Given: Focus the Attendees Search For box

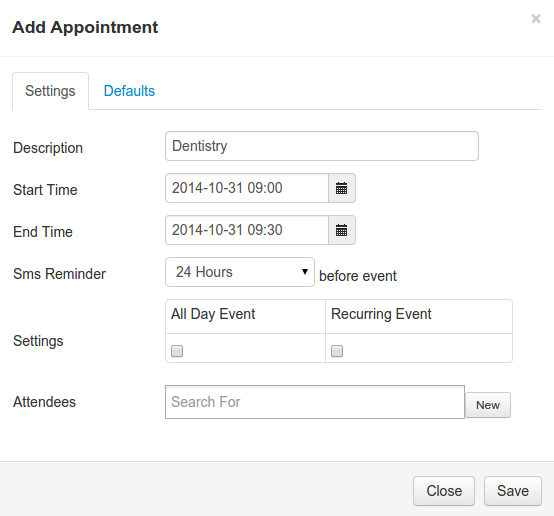Looking at the screenshot, I should pos(315,402).
